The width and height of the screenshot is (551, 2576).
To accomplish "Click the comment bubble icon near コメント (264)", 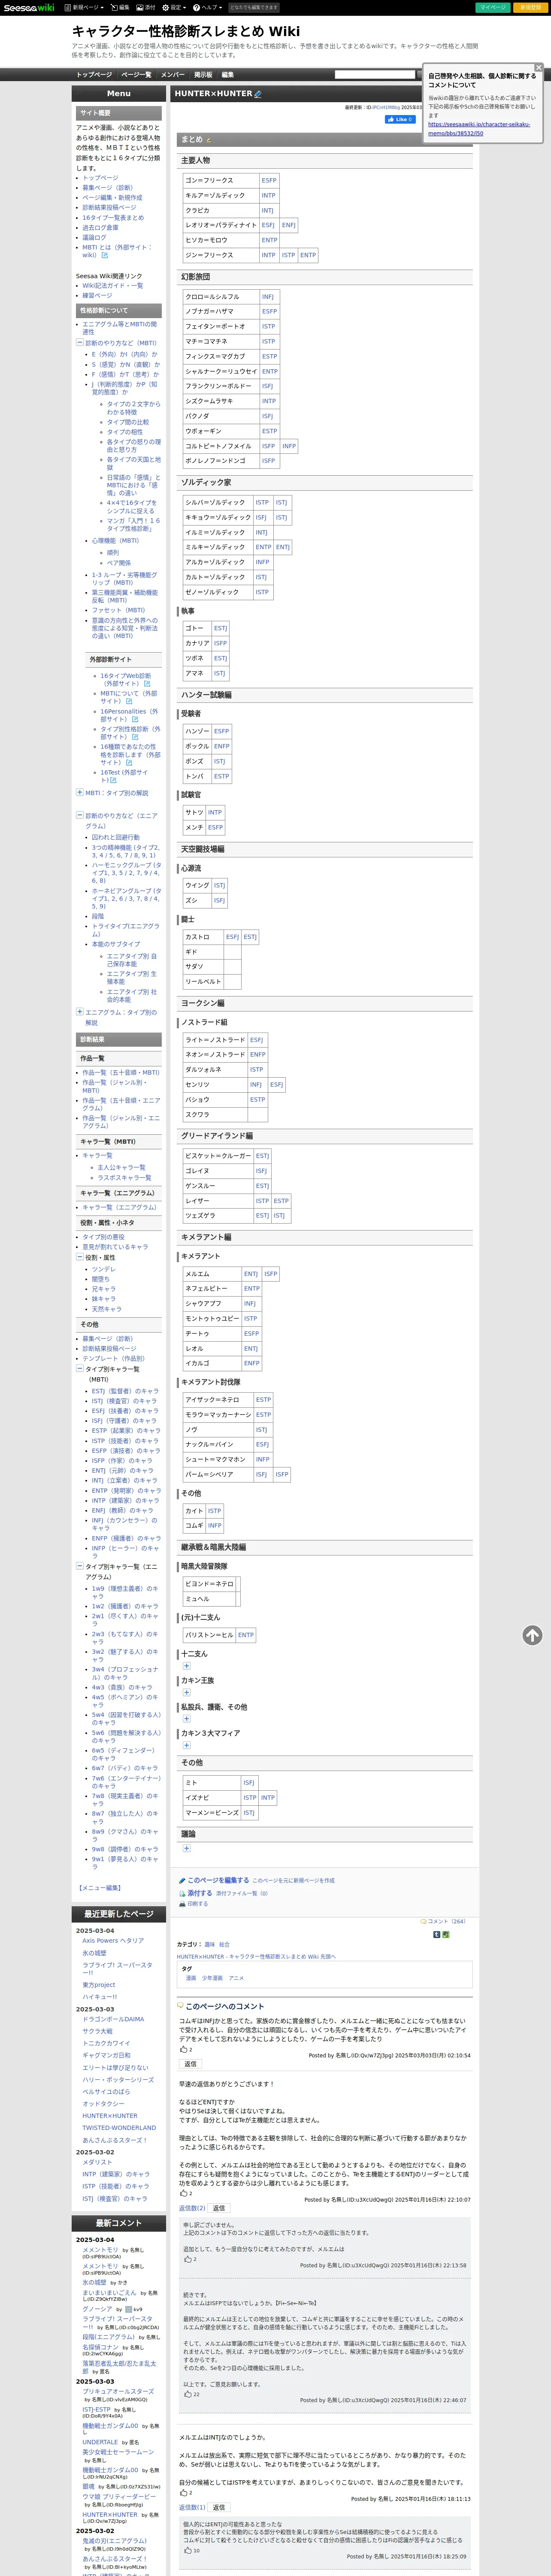I will (x=423, y=1921).
